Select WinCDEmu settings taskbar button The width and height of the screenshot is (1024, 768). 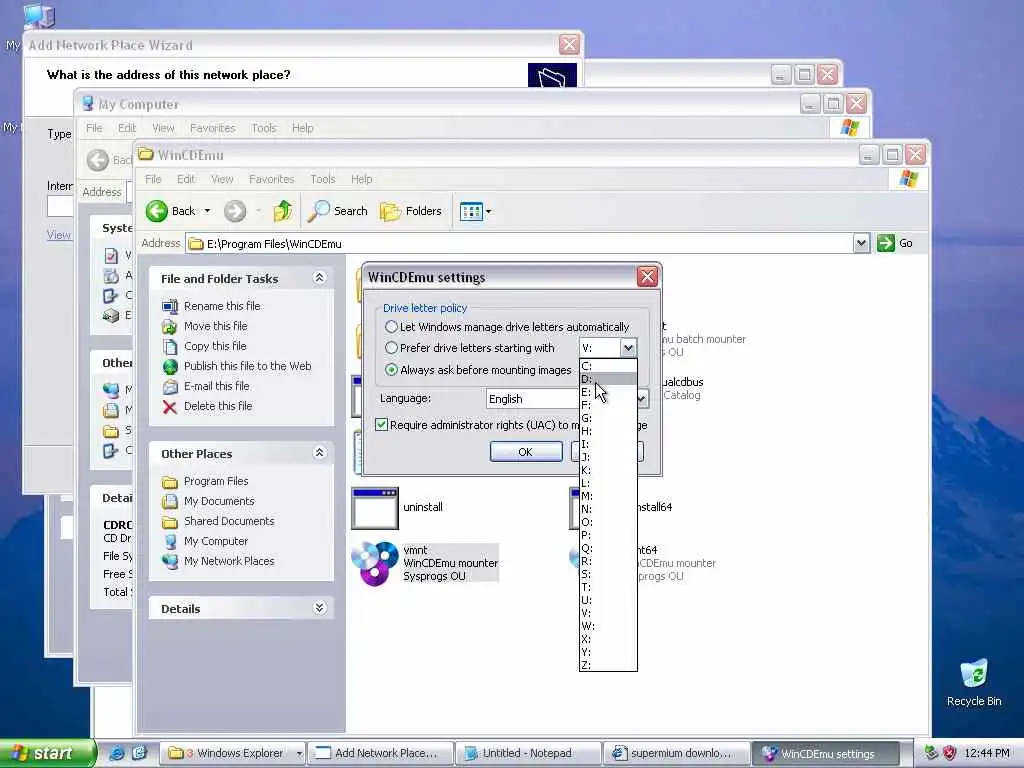(825, 754)
